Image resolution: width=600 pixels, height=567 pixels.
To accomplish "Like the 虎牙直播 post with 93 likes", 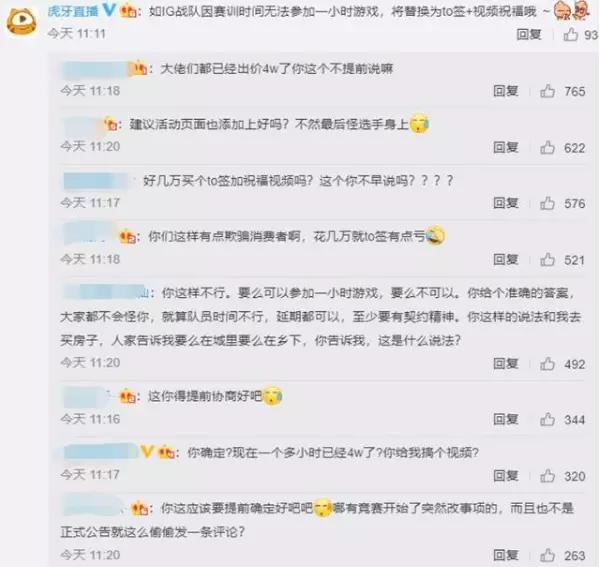I will (570, 34).
